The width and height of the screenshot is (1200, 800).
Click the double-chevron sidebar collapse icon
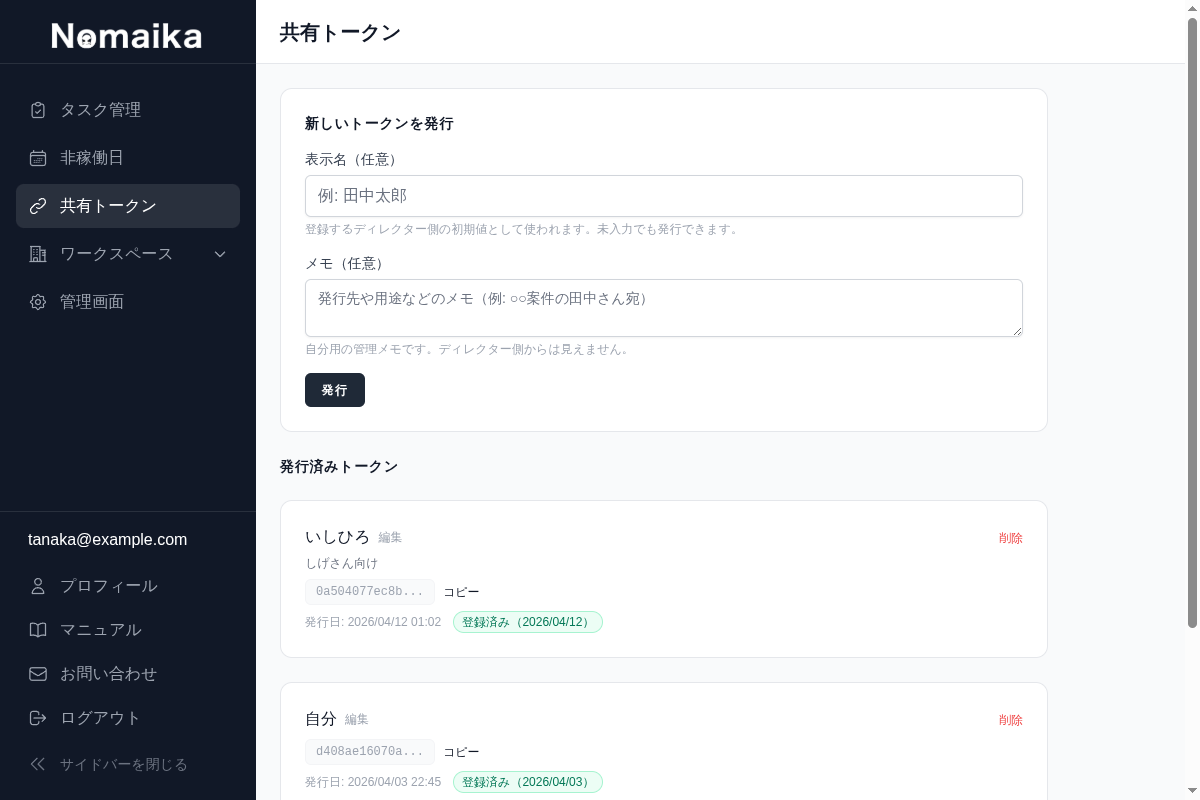[x=38, y=764]
